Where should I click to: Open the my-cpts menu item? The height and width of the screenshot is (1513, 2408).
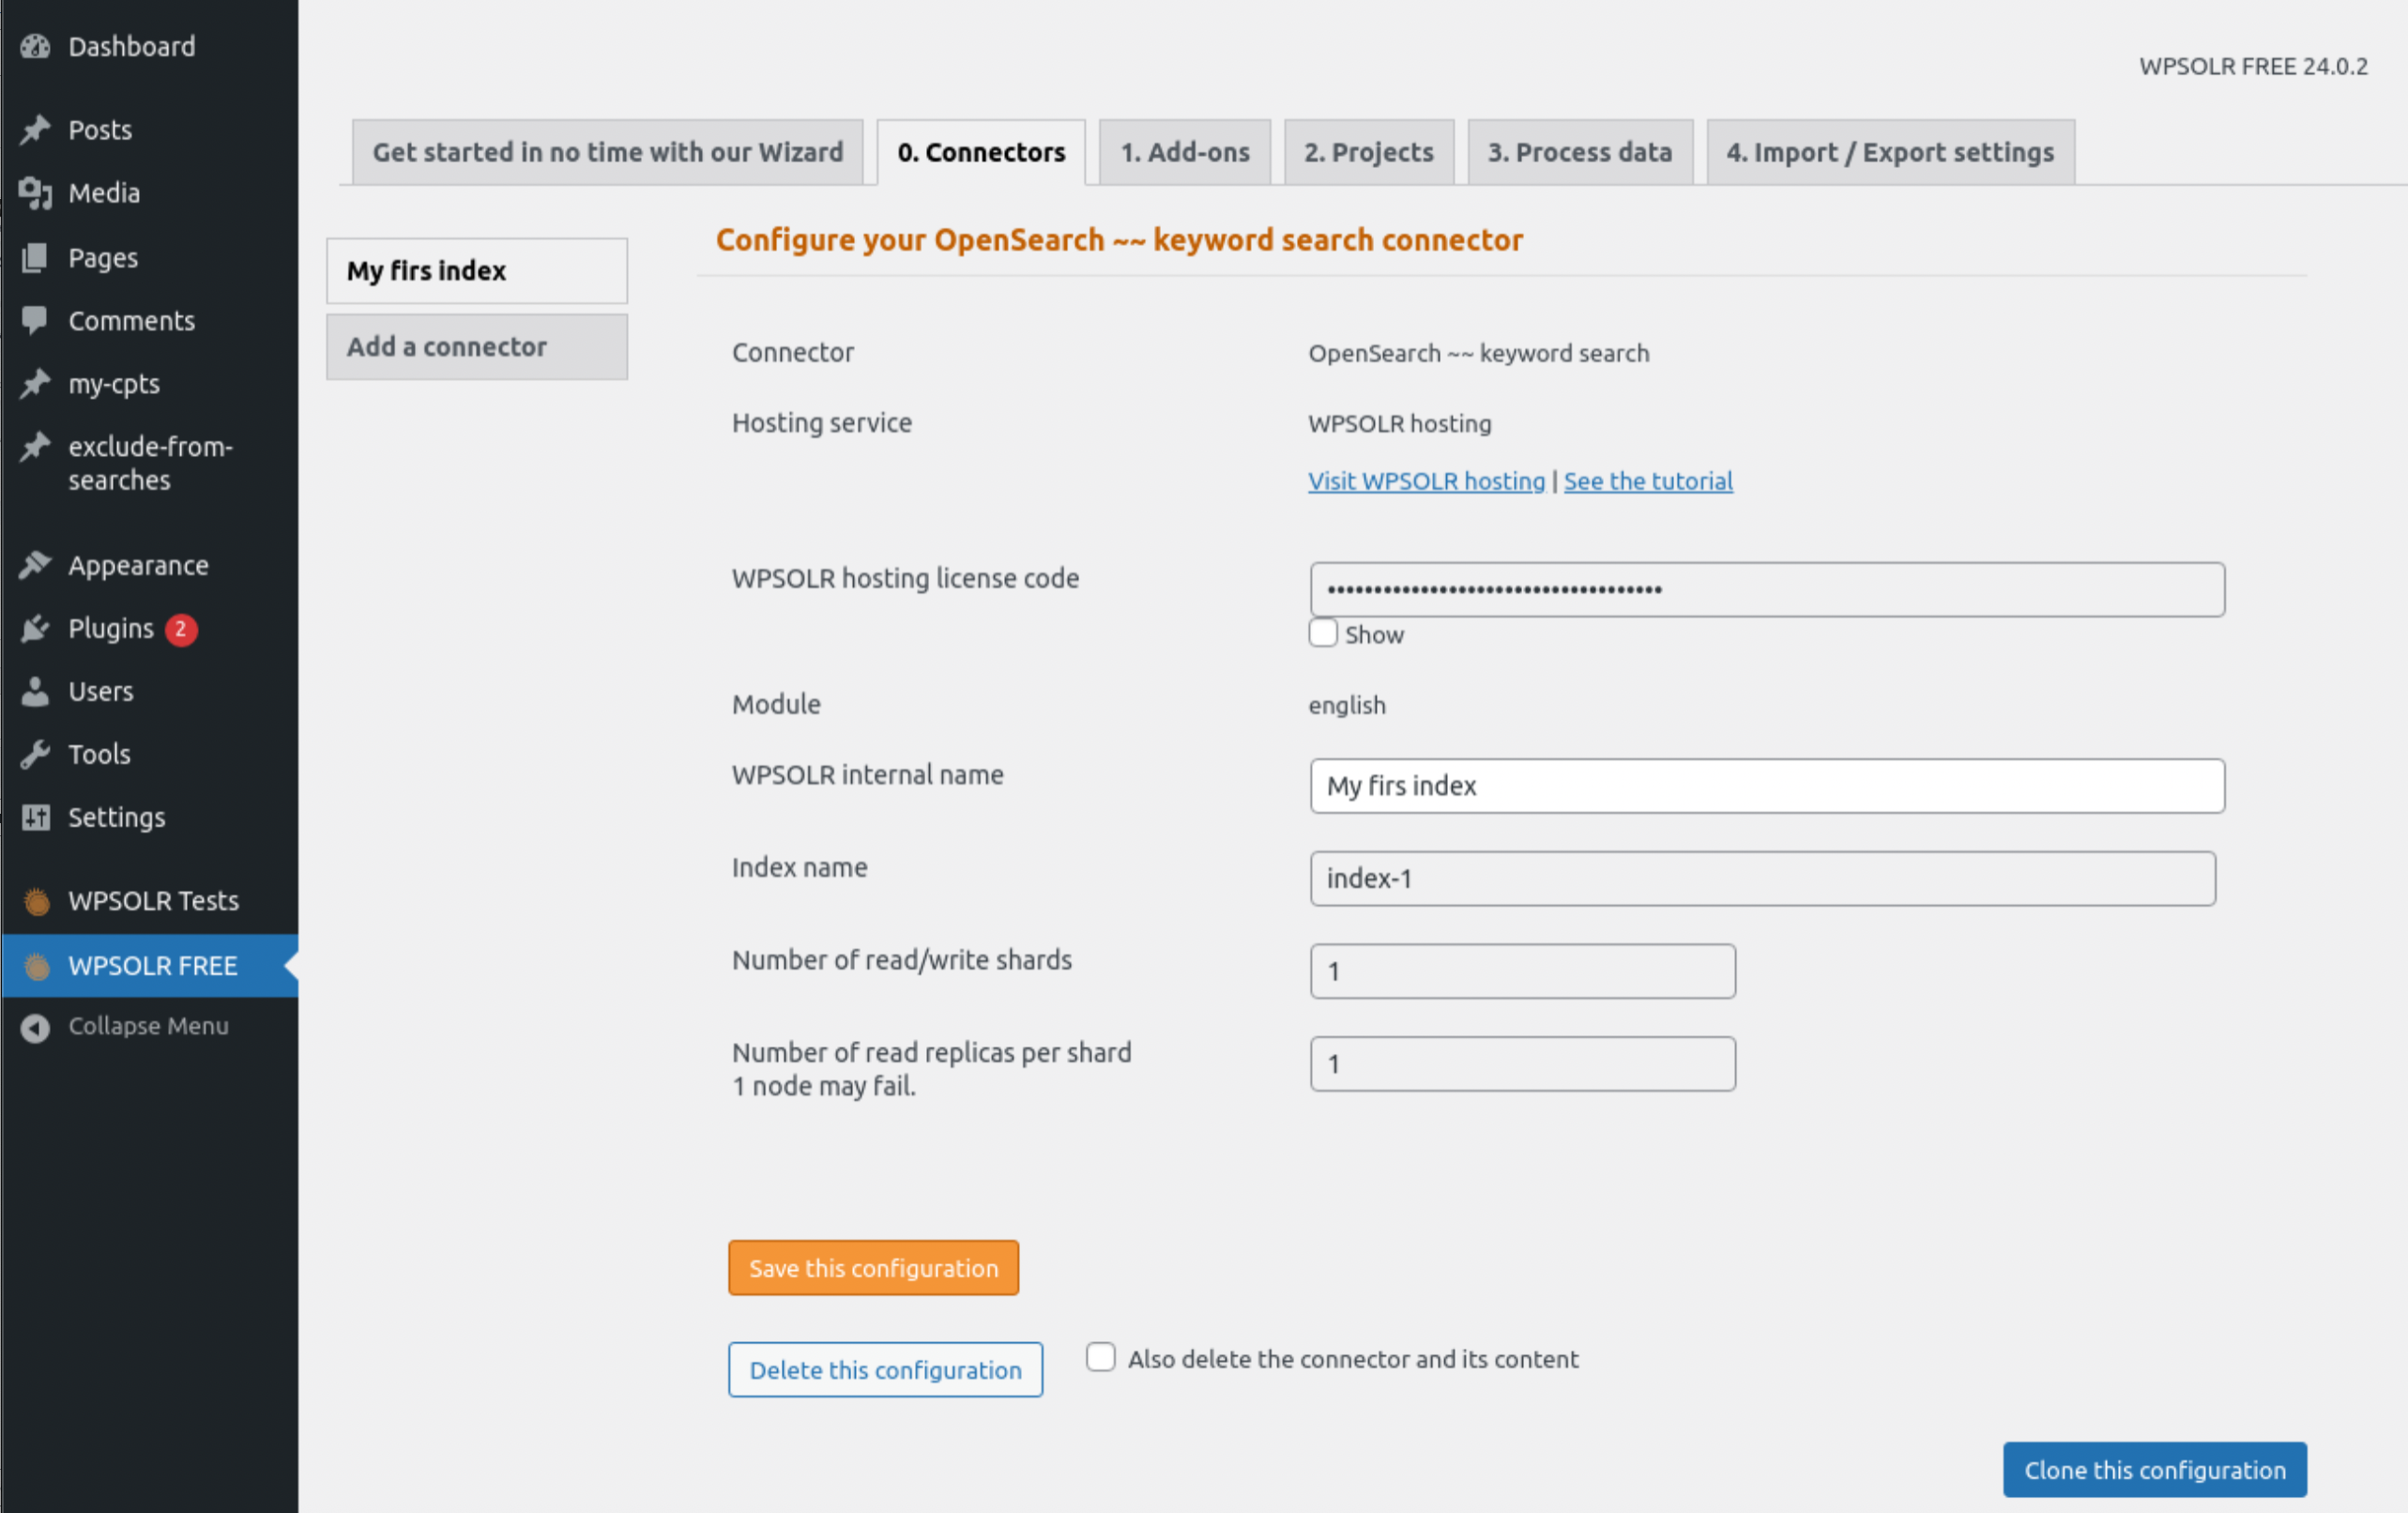point(150,384)
